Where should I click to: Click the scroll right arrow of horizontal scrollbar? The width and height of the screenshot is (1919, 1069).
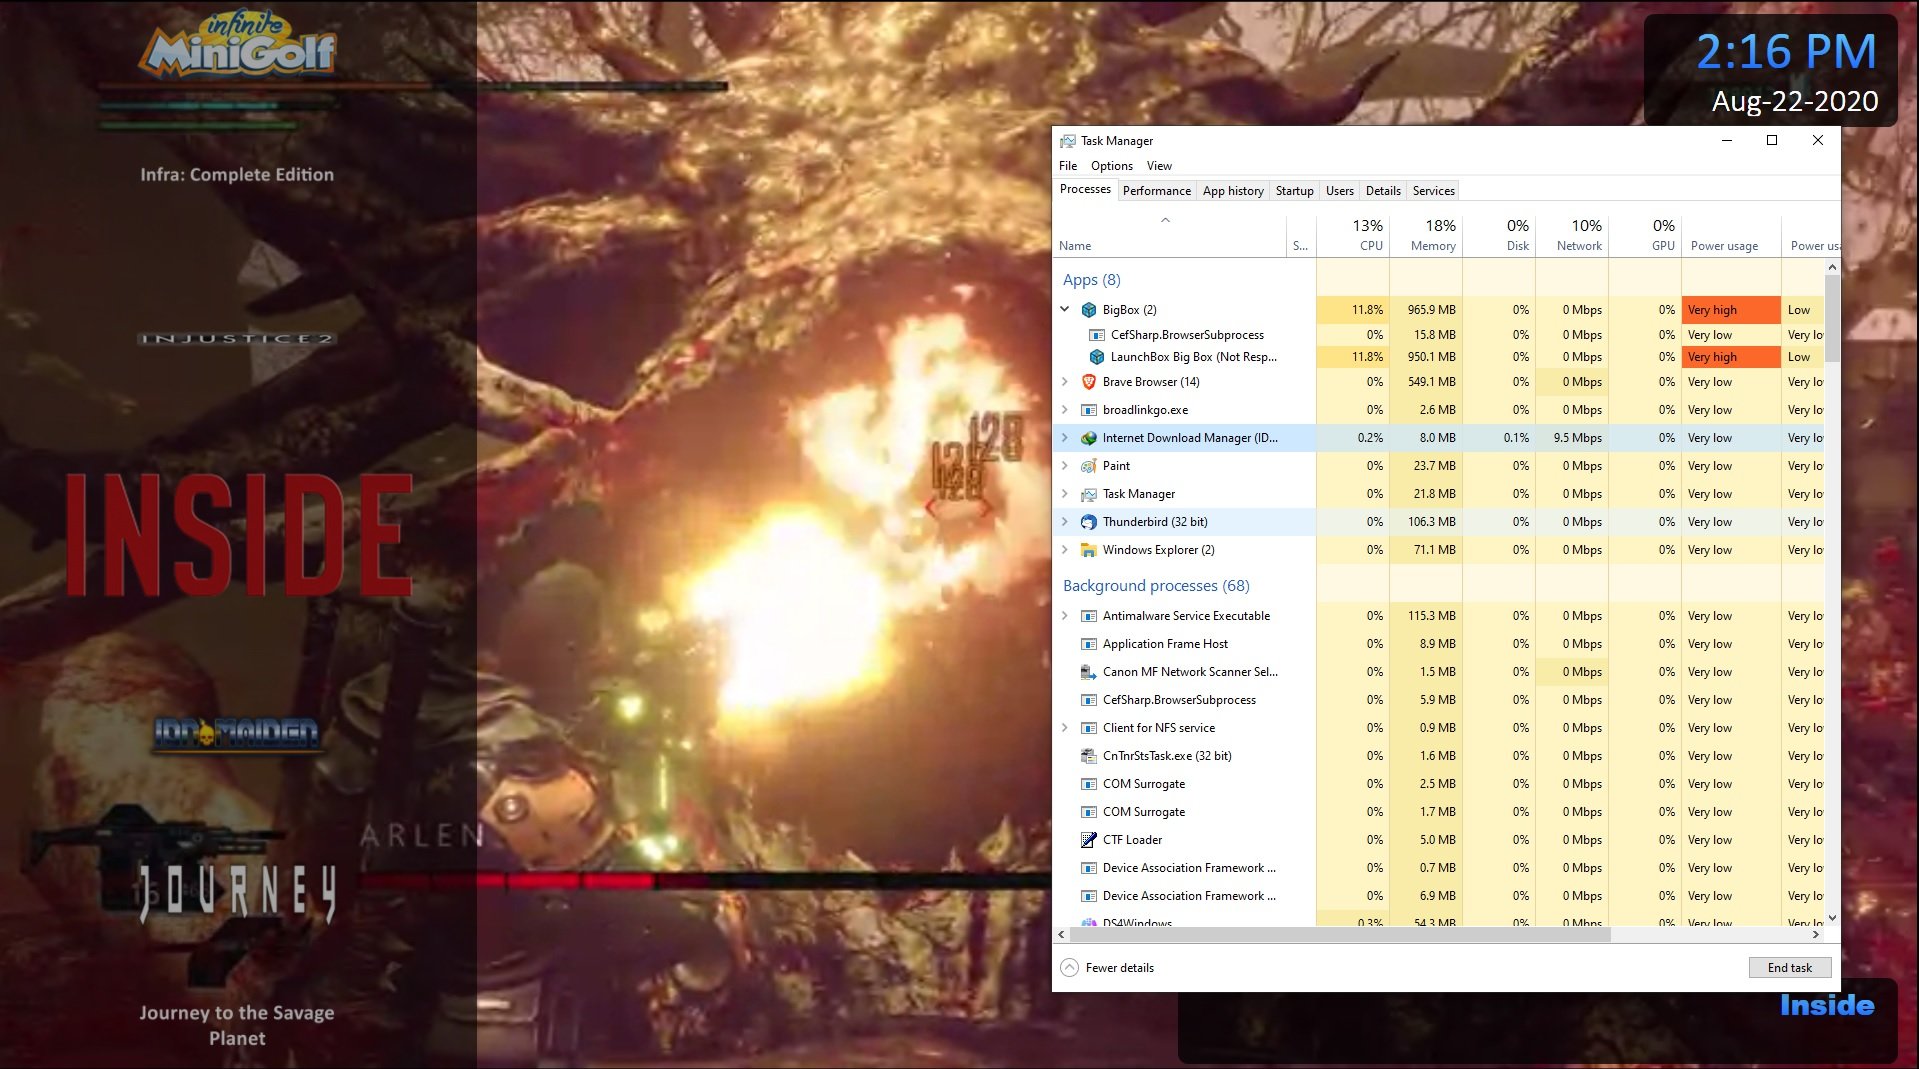point(1816,935)
